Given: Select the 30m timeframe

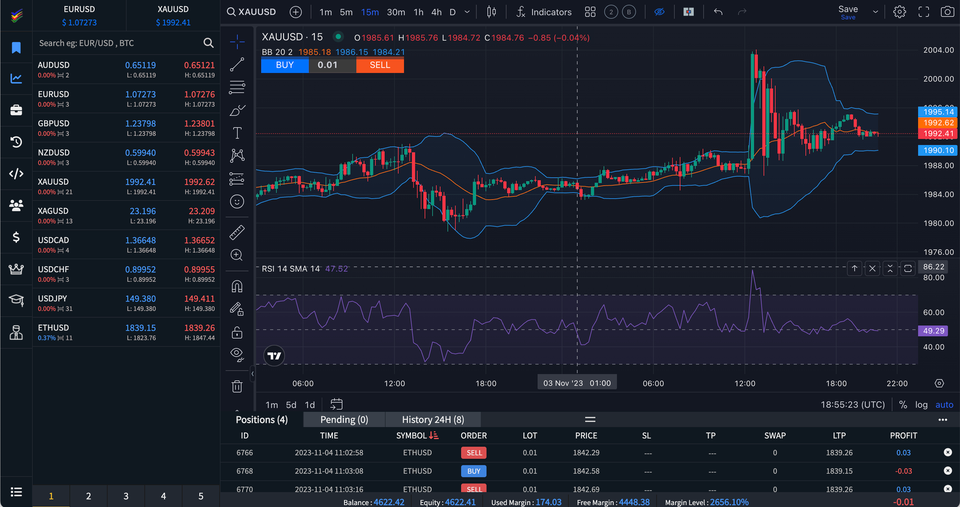Looking at the screenshot, I should tap(396, 12).
